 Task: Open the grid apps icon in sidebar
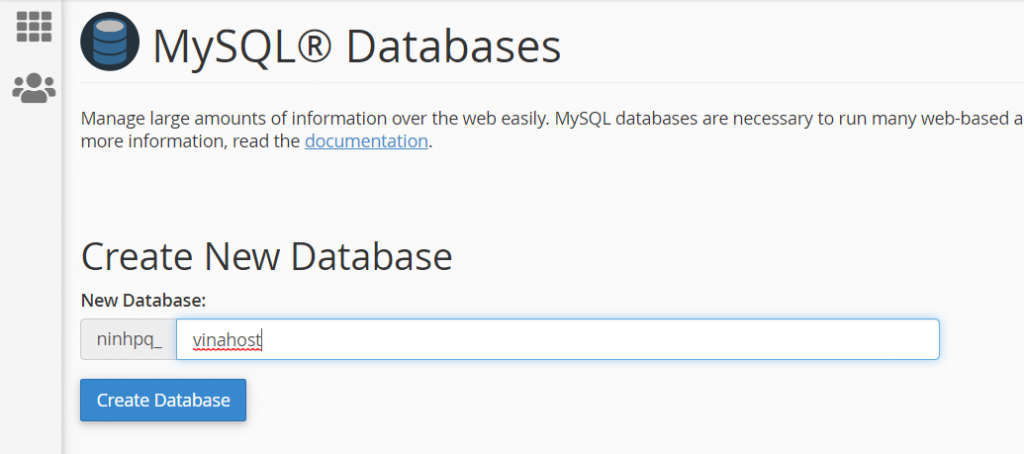tap(33, 25)
